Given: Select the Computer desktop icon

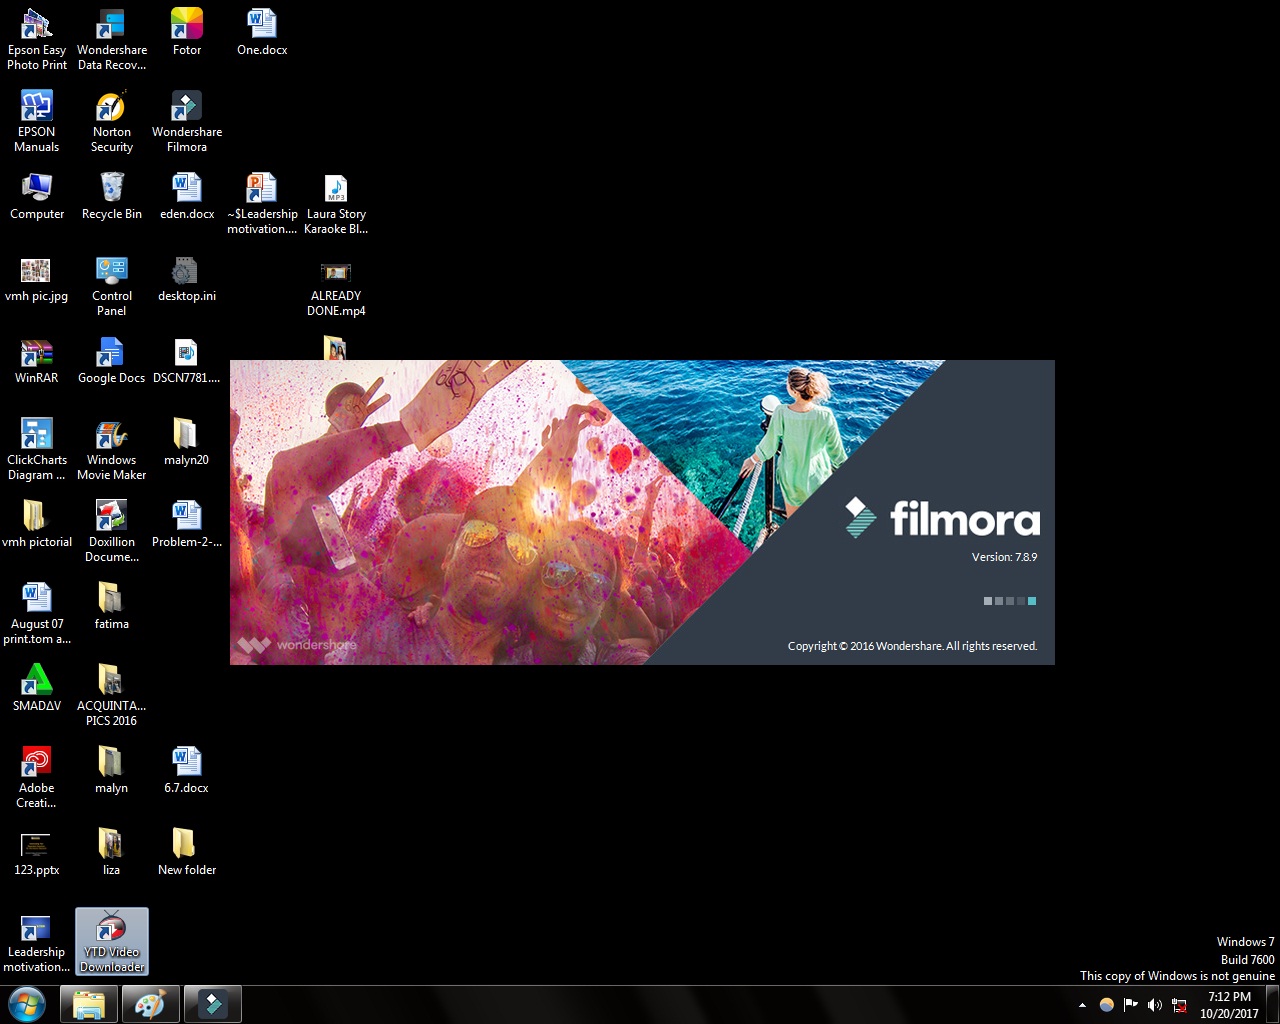Looking at the screenshot, I should click(37, 196).
